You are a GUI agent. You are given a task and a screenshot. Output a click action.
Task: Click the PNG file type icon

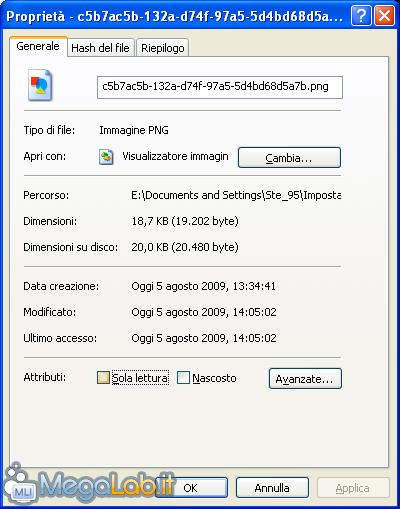(x=40, y=85)
